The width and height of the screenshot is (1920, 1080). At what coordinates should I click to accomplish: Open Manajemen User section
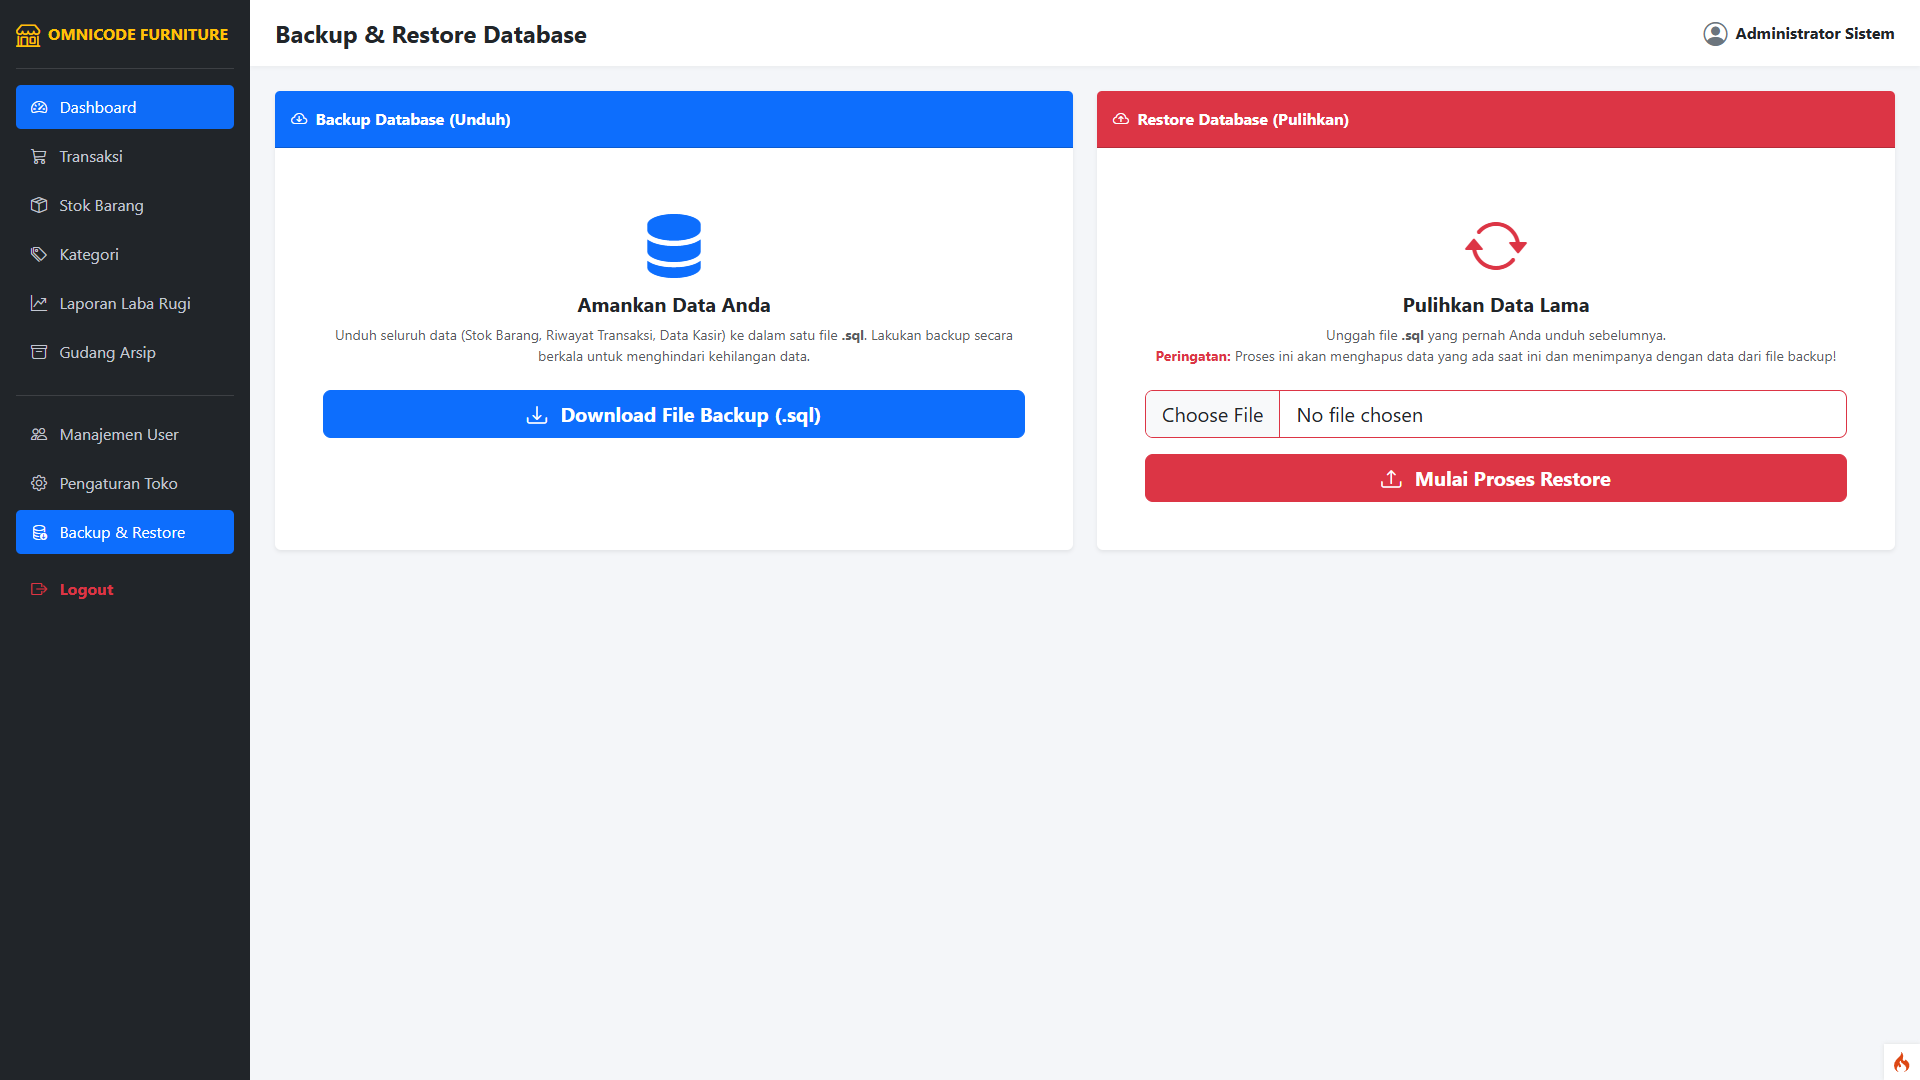pos(118,435)
